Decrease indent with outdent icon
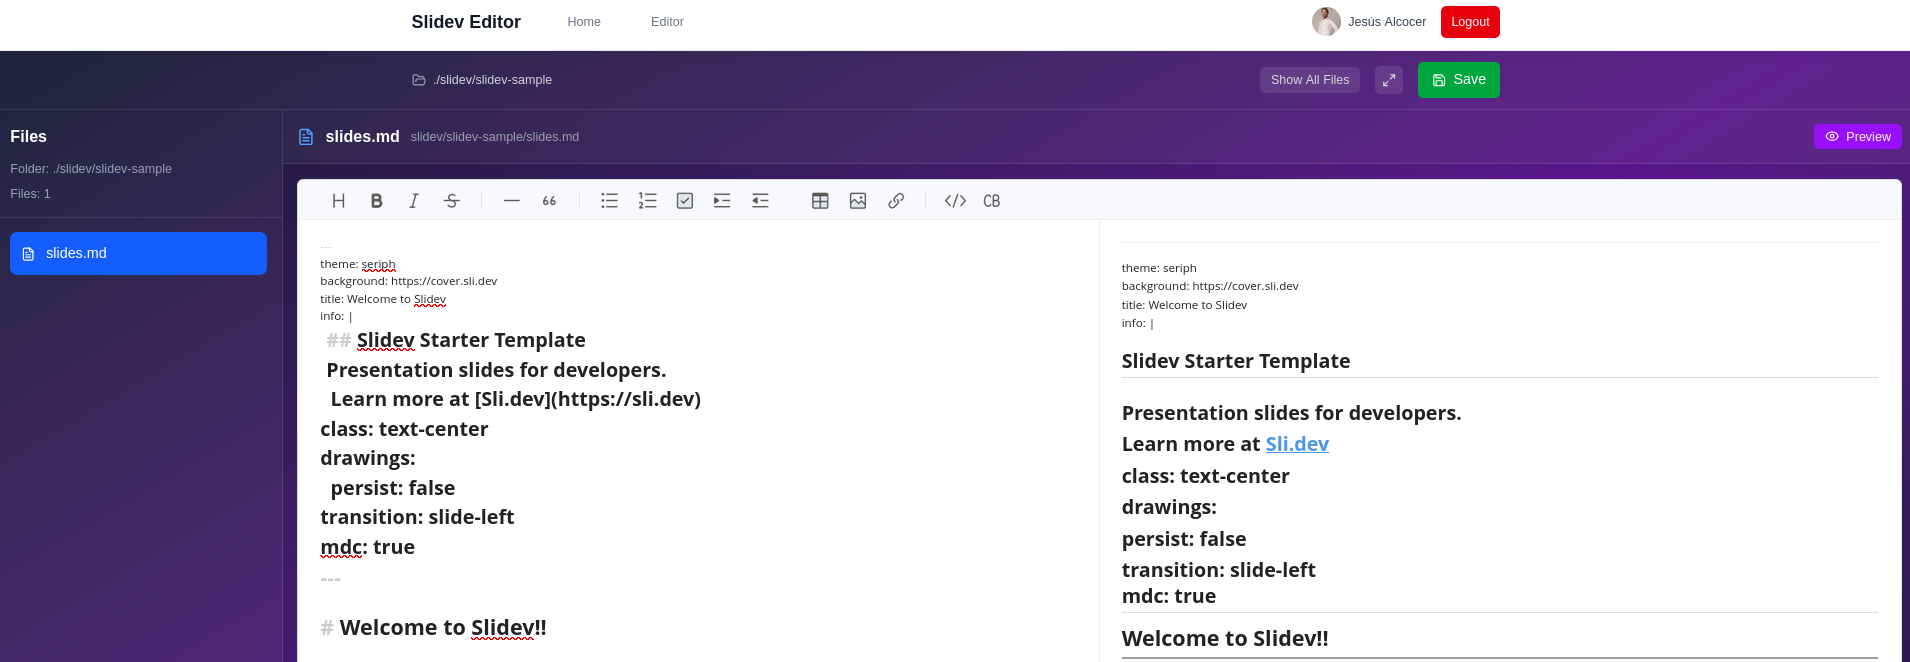 760,201
